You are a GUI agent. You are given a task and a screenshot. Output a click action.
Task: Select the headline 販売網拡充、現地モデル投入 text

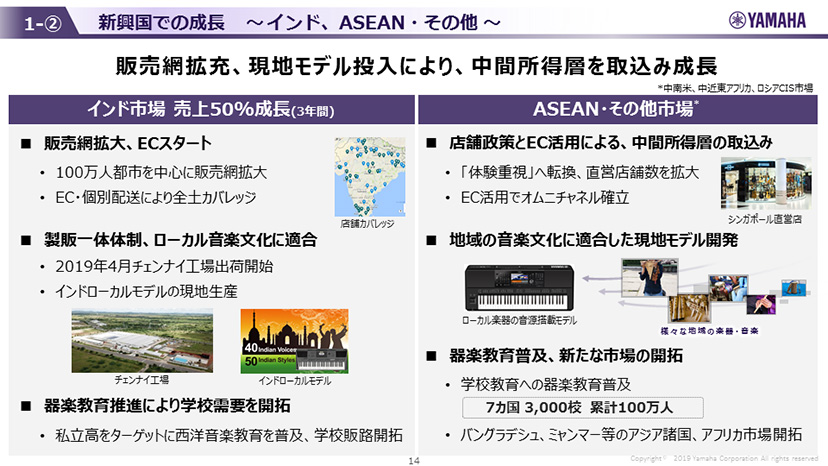pyautogui.click(x=413, y=67)
